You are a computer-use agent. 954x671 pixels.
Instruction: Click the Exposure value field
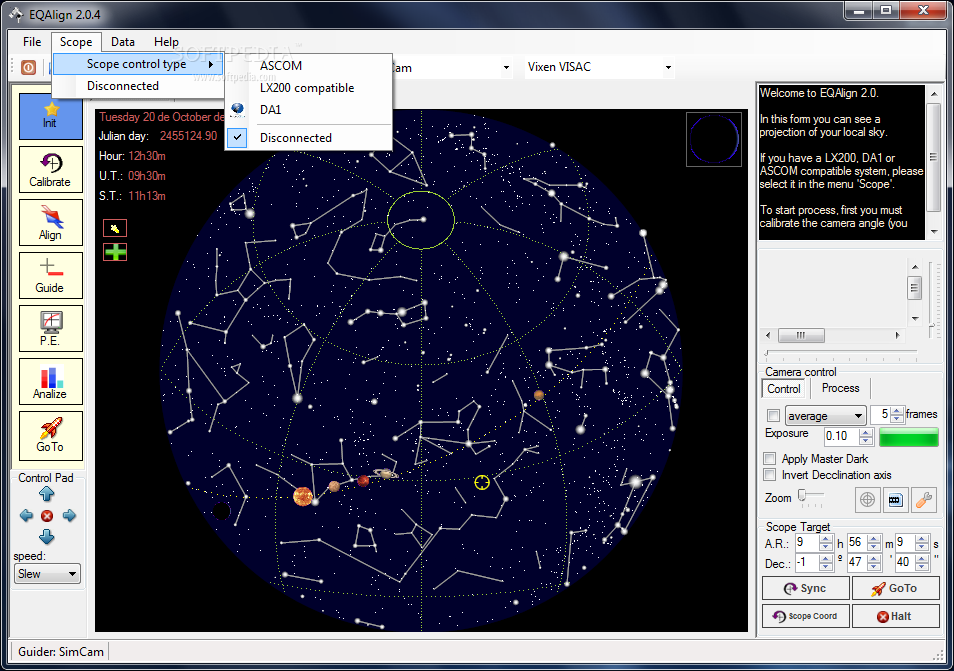(x=841, y=436)
